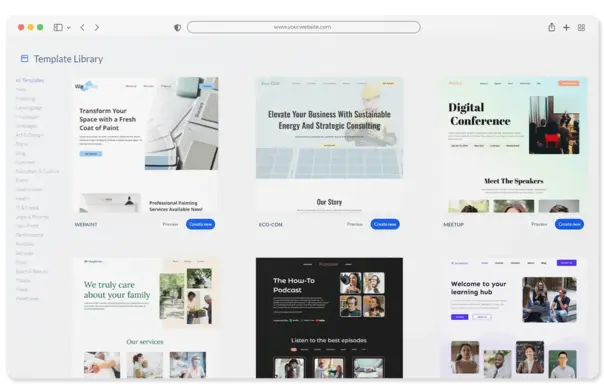Screen dimensions: 604x387
Task: Open The How-To Podcast template thumbnail
Action: 329,318
